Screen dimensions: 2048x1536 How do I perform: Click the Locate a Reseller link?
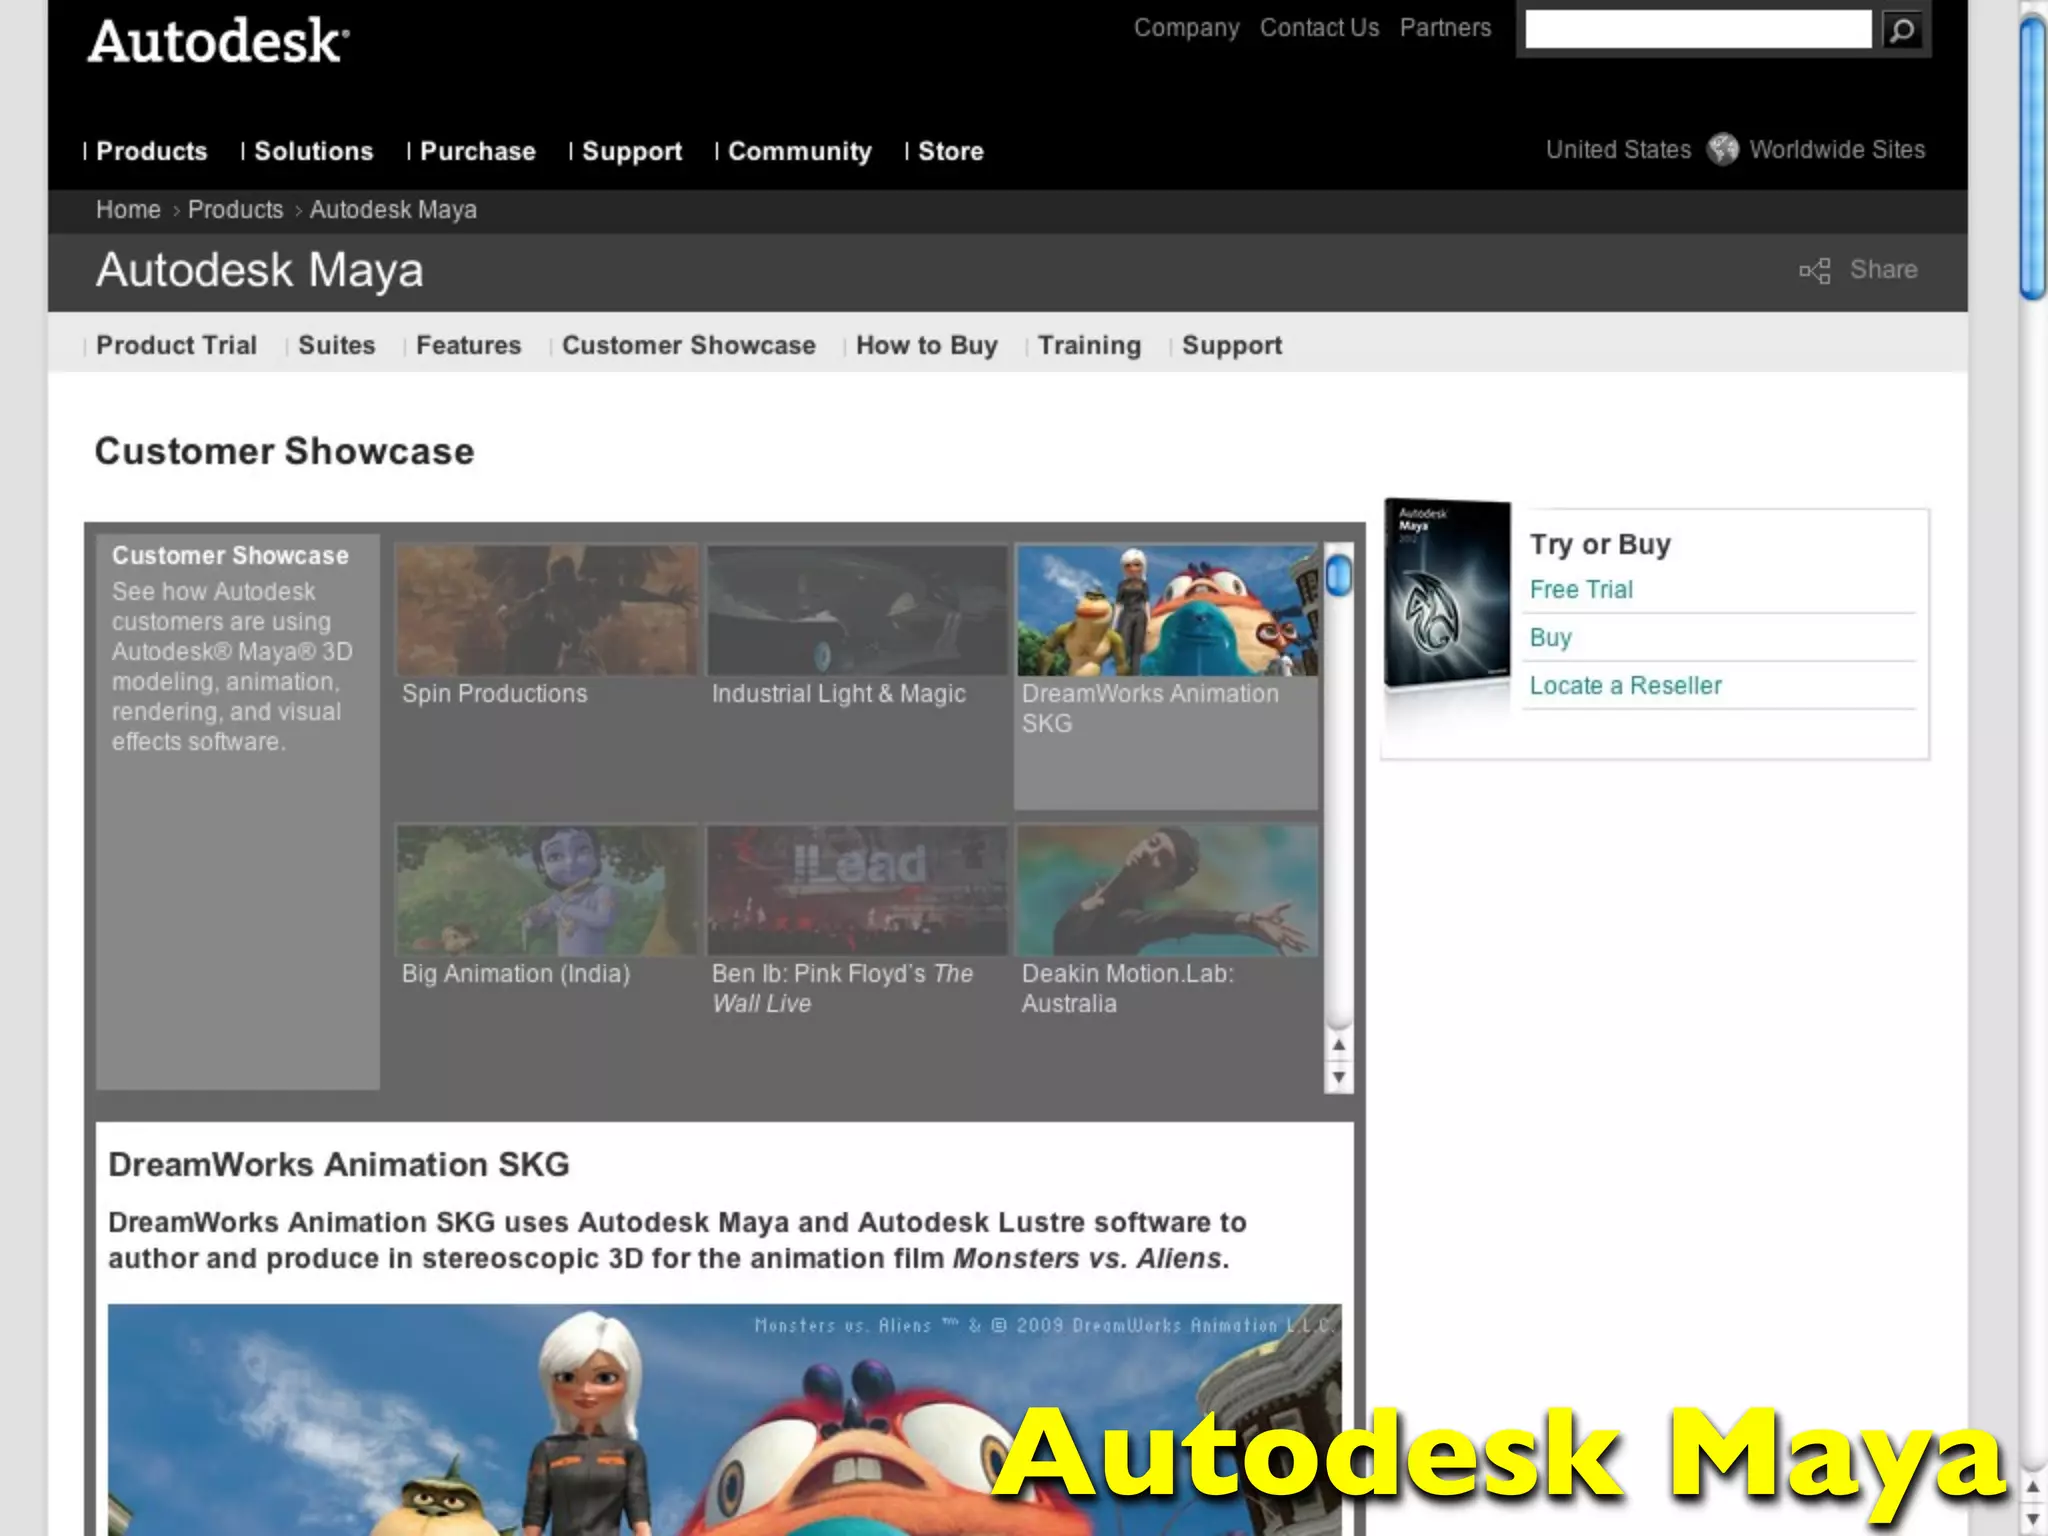(1626, 686)
